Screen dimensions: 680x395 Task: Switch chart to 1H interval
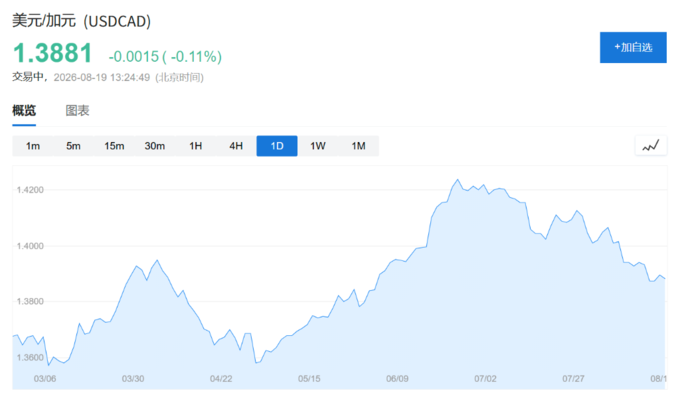pos(196,146)
